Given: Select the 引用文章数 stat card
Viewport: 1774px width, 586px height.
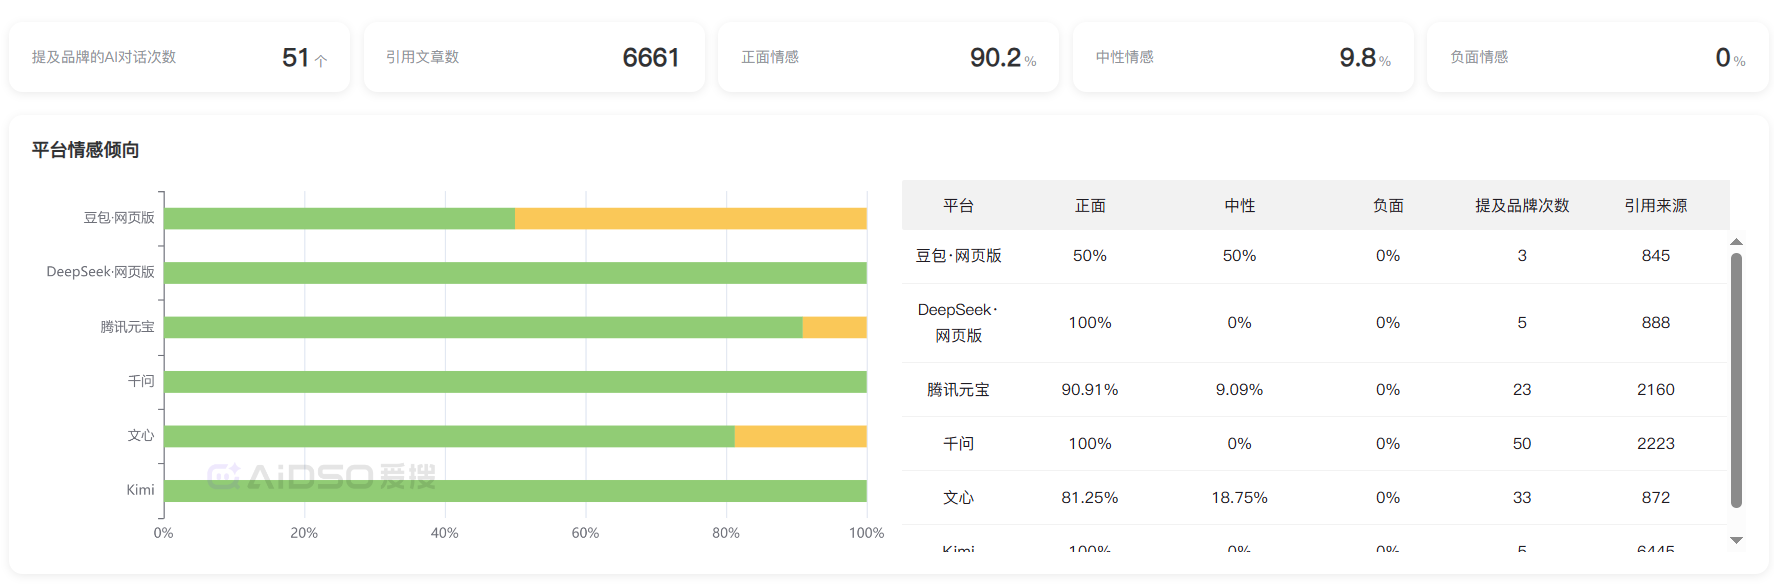Looking at the screenshot, I should (534, 57).
